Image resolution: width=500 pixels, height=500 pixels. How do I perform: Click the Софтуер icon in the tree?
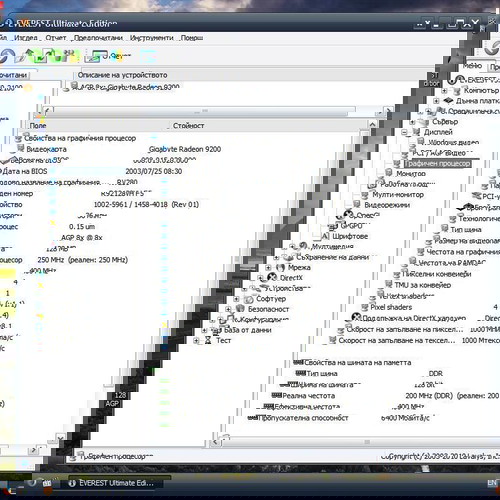coord(248,298)
